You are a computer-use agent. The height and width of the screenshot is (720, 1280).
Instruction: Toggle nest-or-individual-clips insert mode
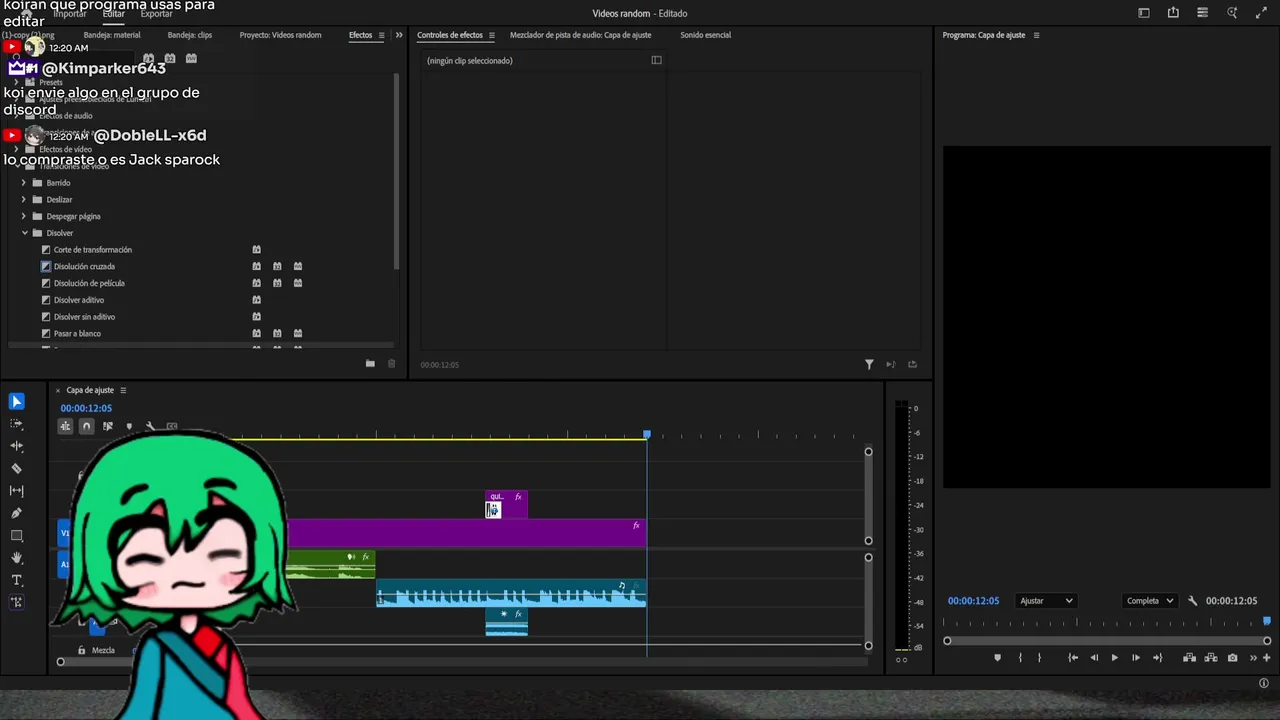click(65, 427)
